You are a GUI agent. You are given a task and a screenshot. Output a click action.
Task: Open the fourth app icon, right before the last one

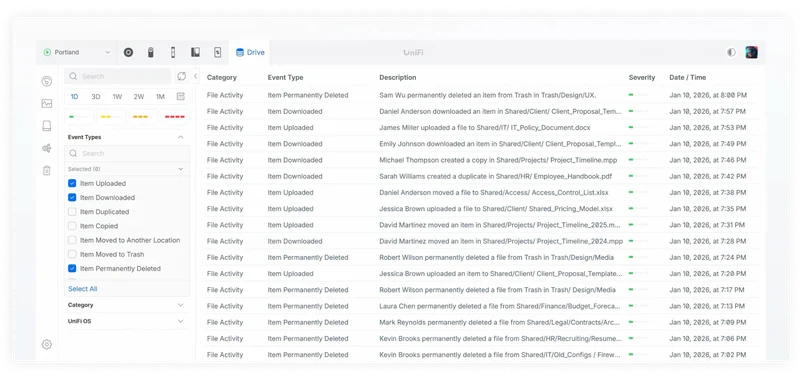[x=195, y=52]
